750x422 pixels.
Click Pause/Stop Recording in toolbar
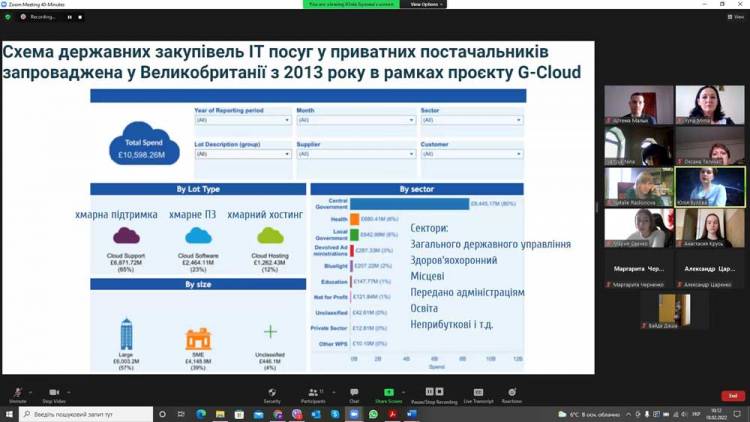(434, 393)
